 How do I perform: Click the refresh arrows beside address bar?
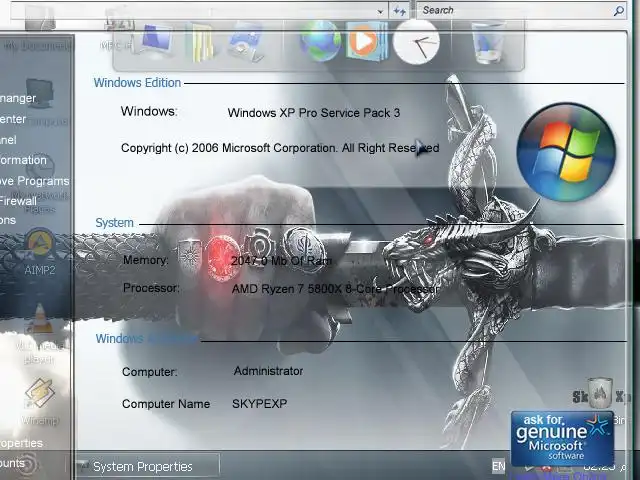(x=399, y=11)
